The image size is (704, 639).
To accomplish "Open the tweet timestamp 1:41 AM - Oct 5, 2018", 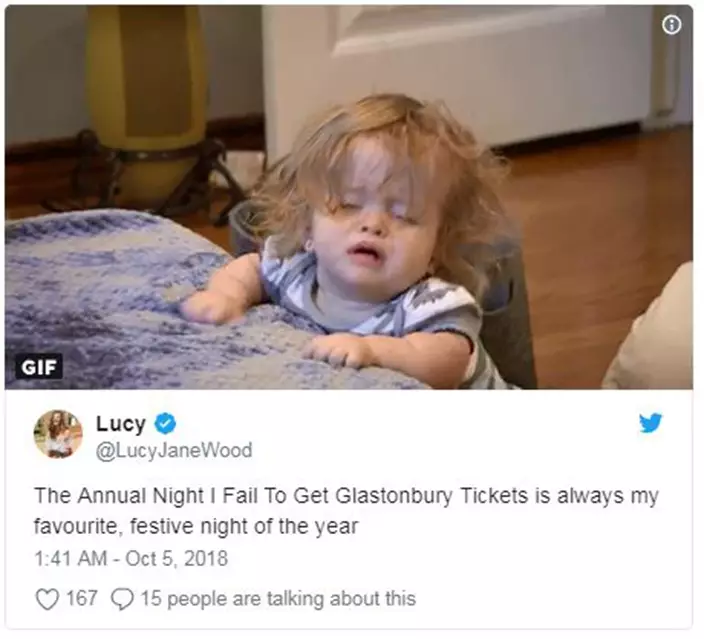I will point(131,559).
